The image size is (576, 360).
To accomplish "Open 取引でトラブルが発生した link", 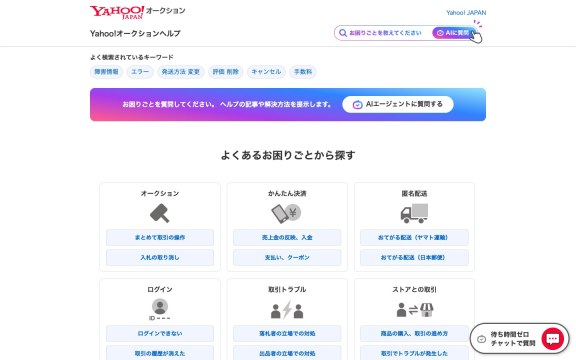I will [x=414, y=353].
